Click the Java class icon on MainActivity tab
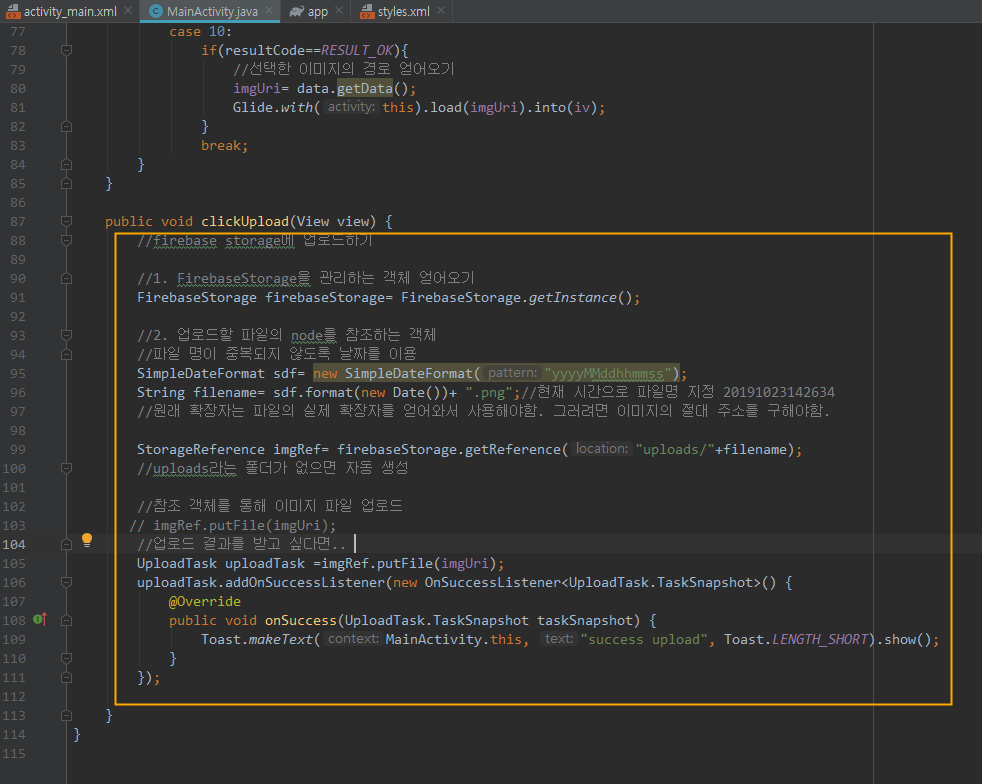 pos(156,11)
